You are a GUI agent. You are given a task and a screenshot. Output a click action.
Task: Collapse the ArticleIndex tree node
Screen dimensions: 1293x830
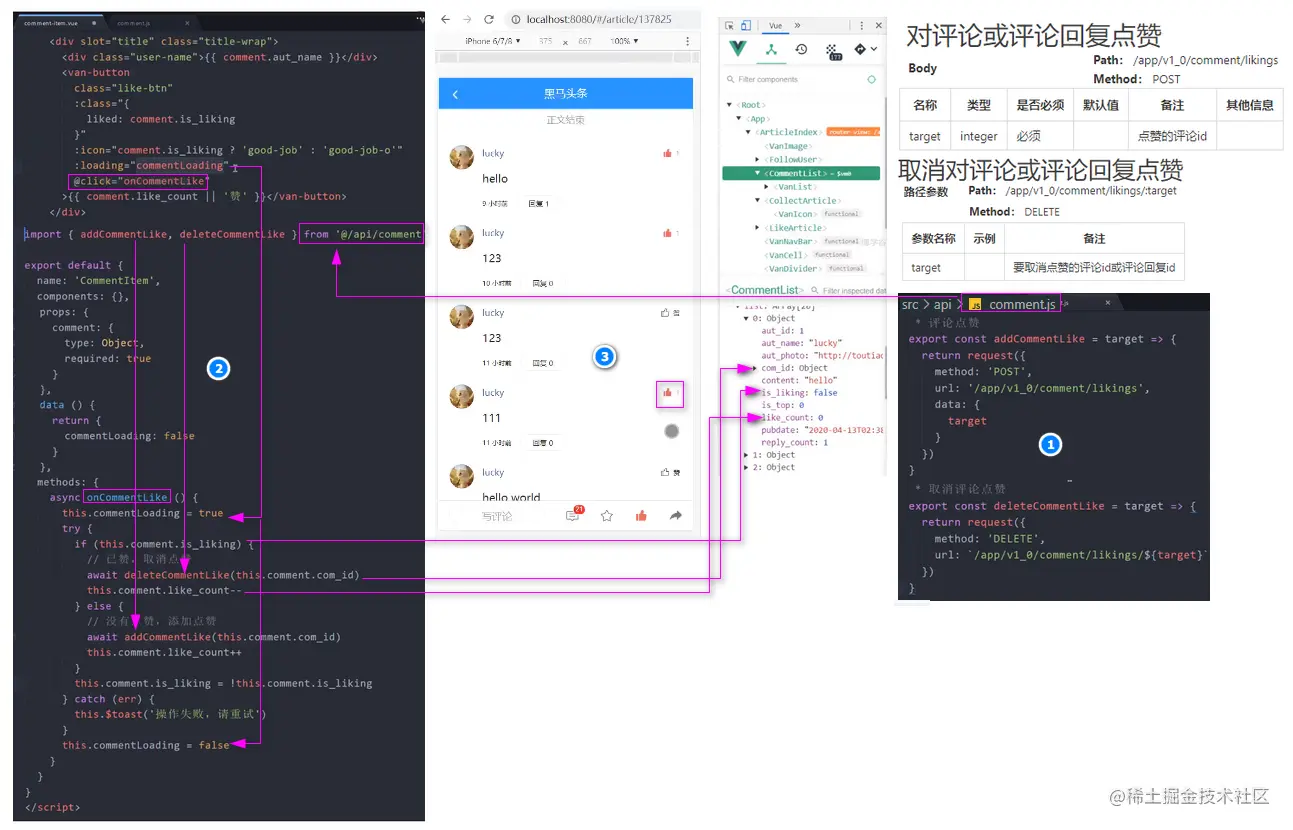[748, 132]
